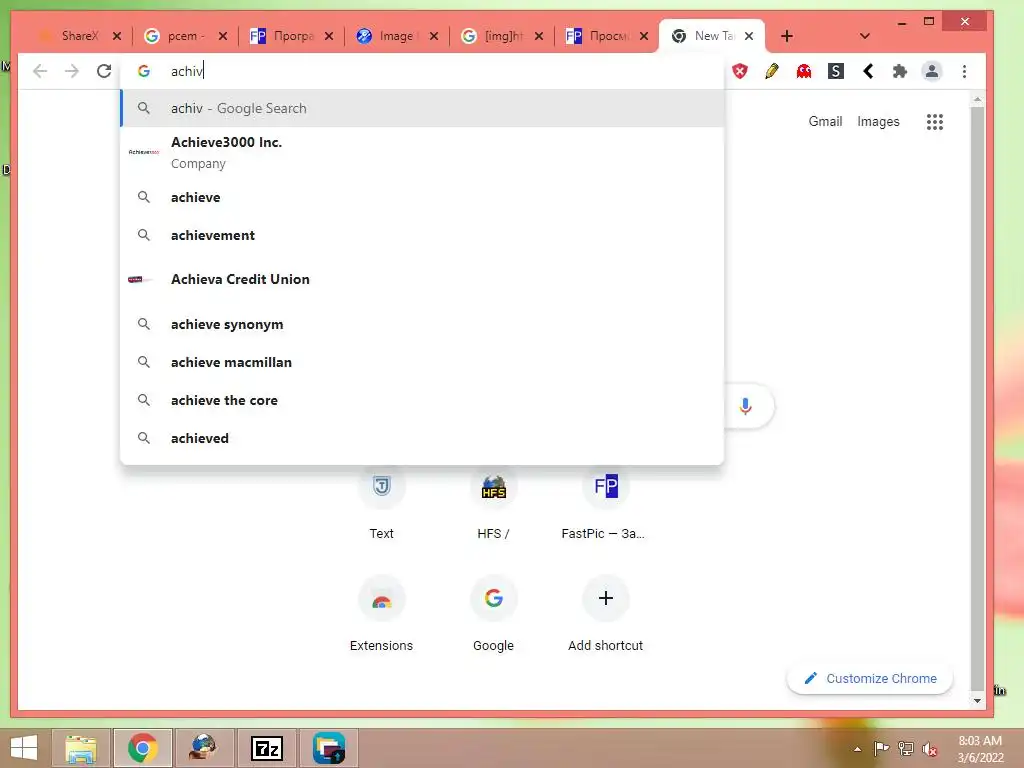Open a new tab with plus button
The width and height of the screenshot is (1024, 768).
(x=787, y=36)
